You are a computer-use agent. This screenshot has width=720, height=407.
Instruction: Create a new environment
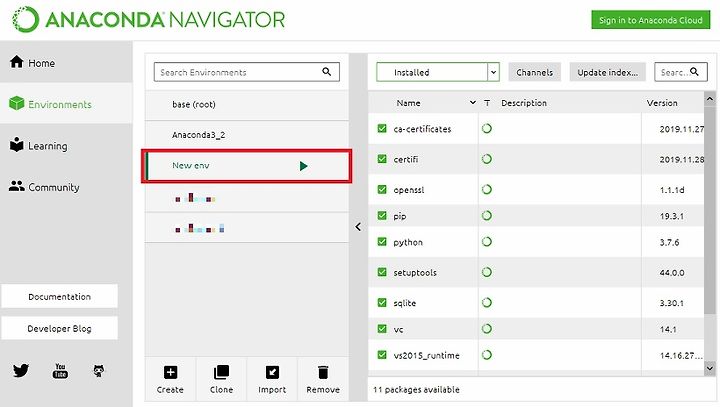(x=170, y=380)
